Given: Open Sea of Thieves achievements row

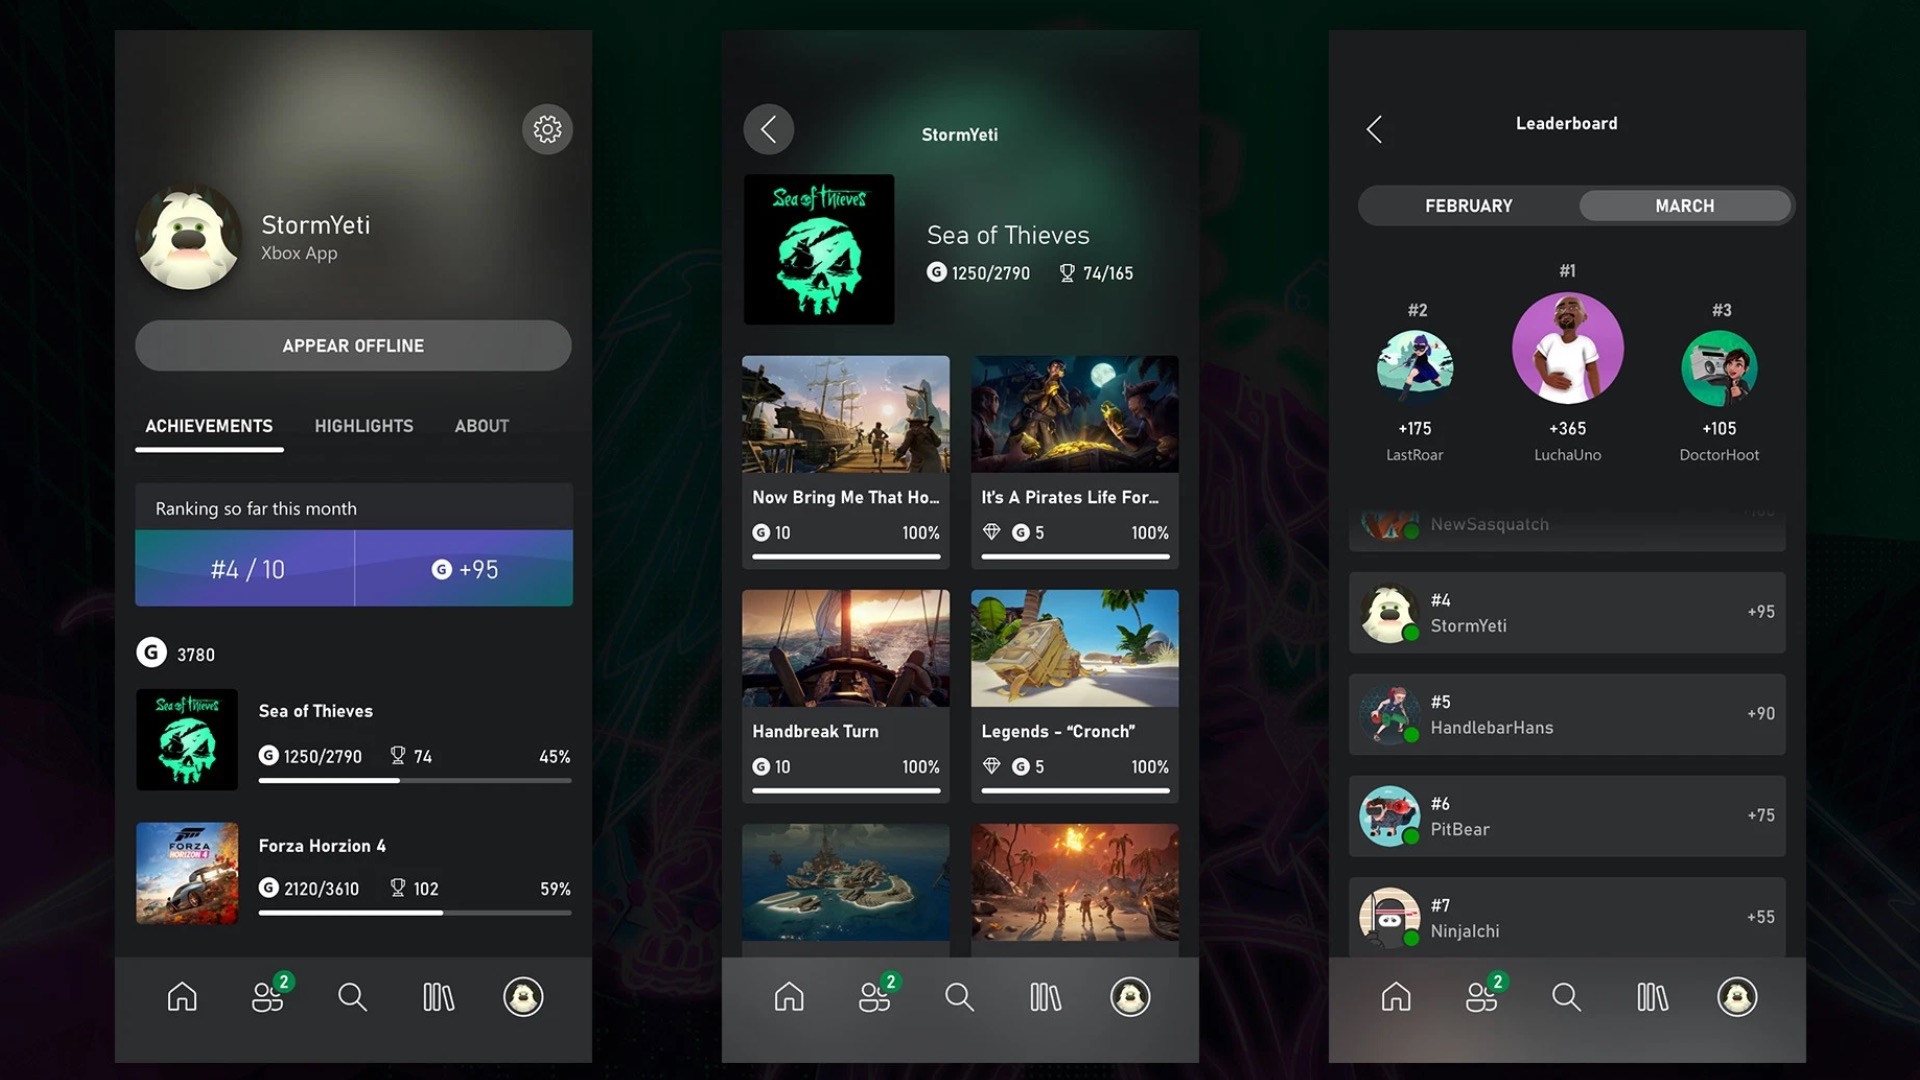Looking at the screenshot, I should coord(354,740).
